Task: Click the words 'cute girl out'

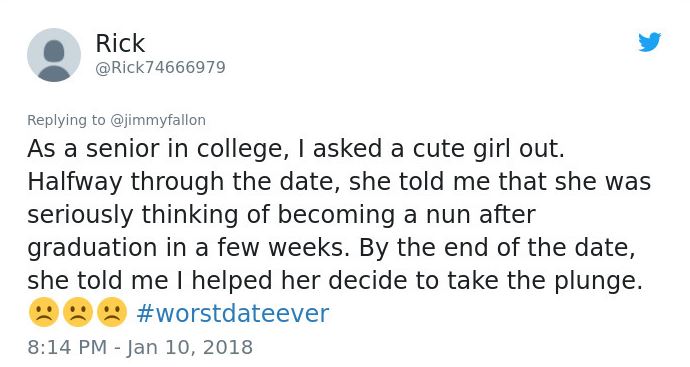Action: 488,149
